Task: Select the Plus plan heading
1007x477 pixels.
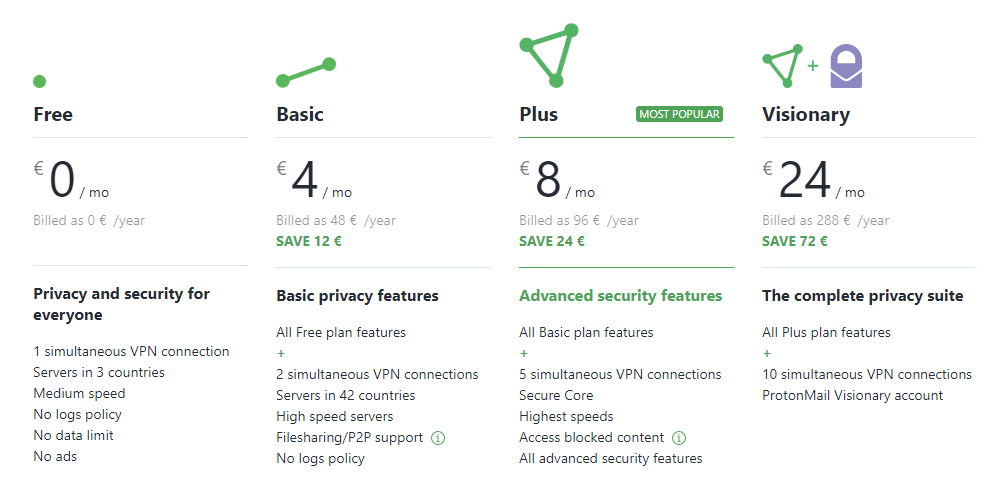Action: point(538,114)
